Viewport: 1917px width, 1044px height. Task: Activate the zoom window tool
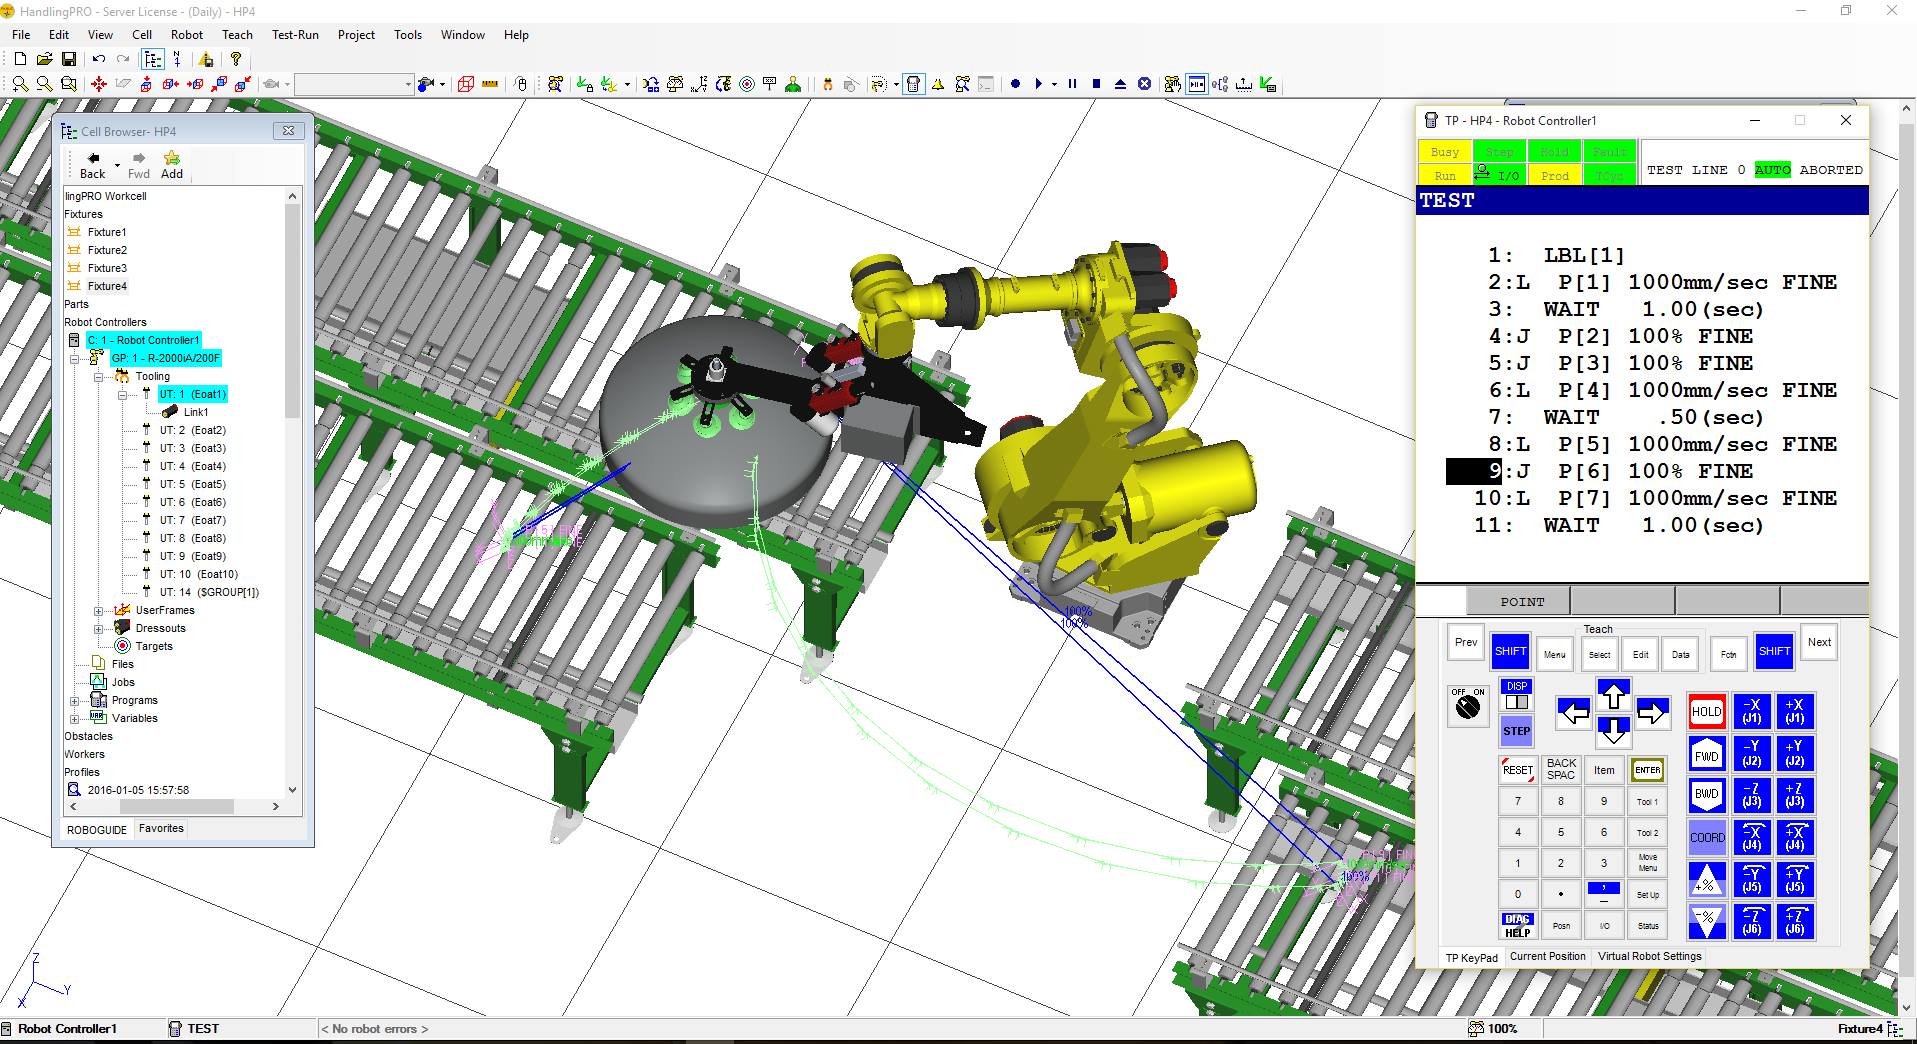69,84
